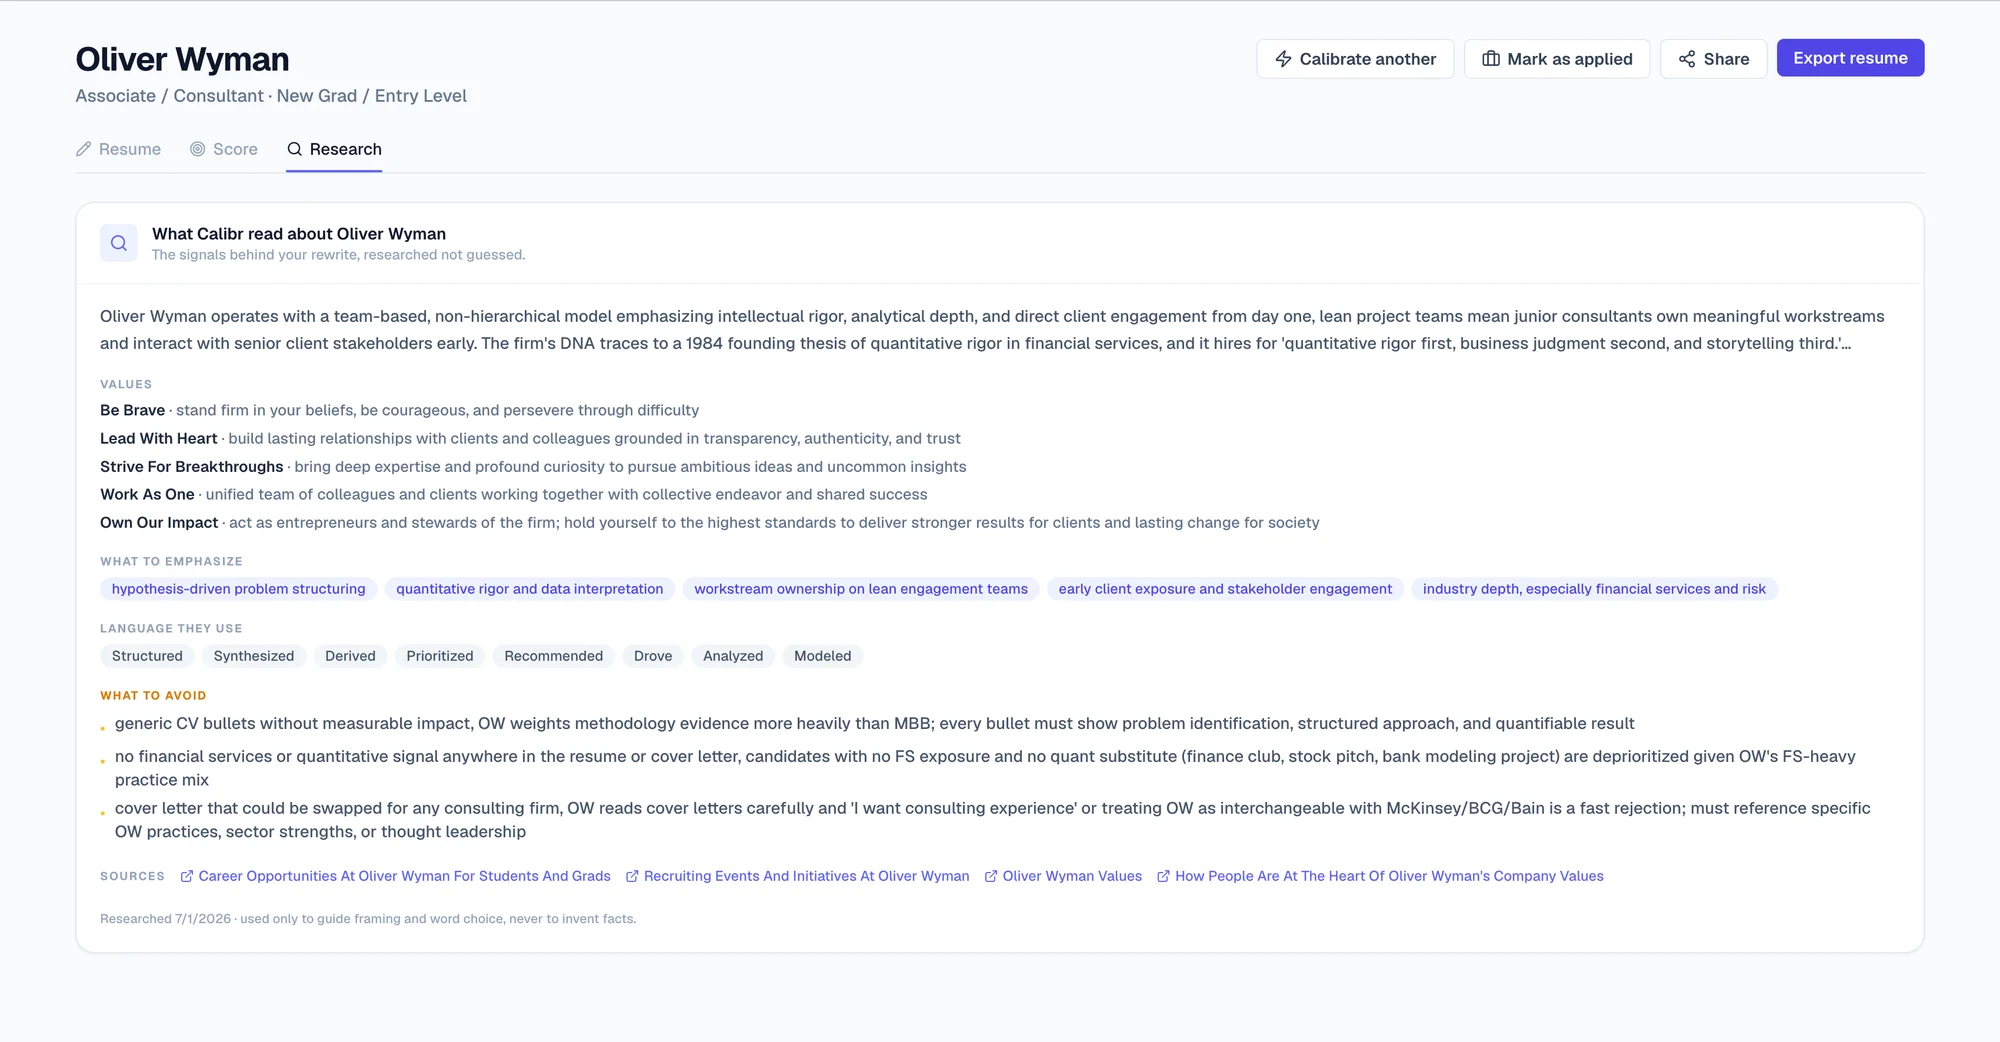The height and width of the screenshot is (1042, 2000).
Task: Click the target icon beside Score
Action: click(198, 149)
